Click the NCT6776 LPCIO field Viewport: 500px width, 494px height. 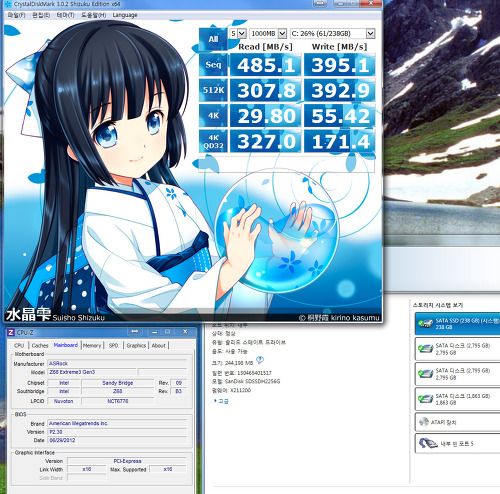coord(118,401)
